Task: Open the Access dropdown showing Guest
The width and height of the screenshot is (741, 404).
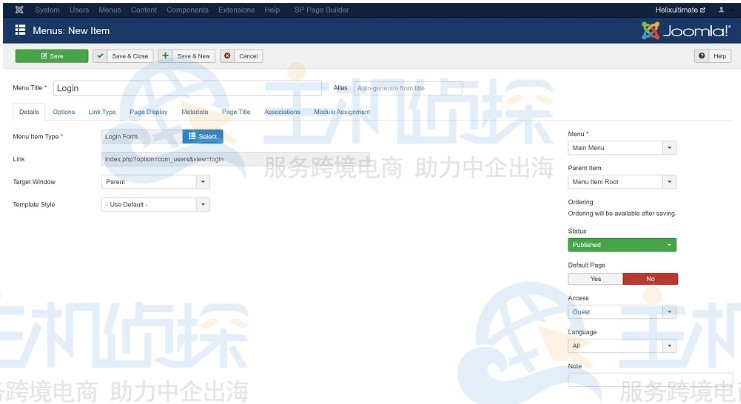Action: click(622, 312)
